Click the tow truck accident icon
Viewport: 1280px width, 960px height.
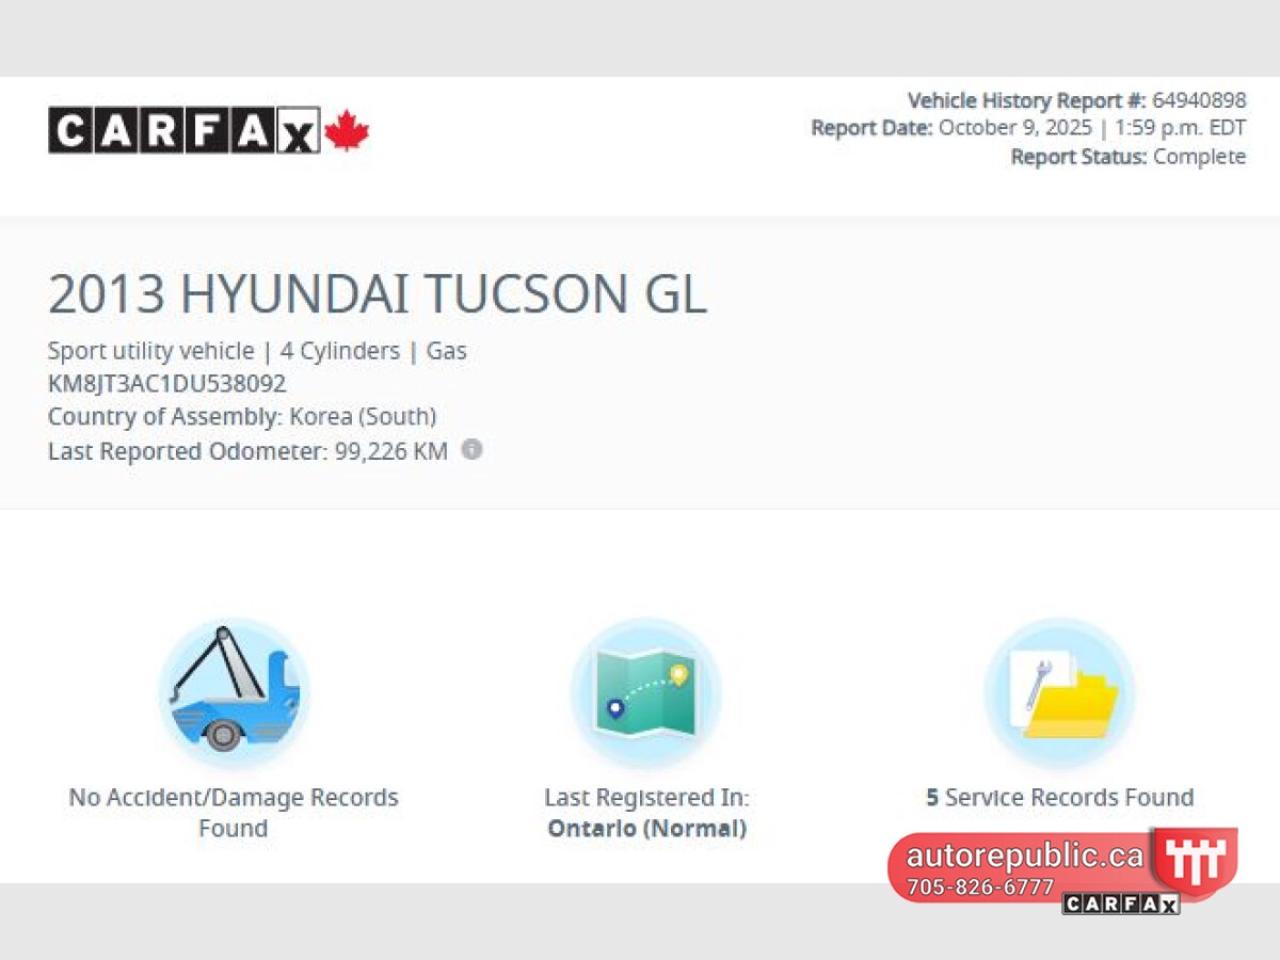[234, 692]
